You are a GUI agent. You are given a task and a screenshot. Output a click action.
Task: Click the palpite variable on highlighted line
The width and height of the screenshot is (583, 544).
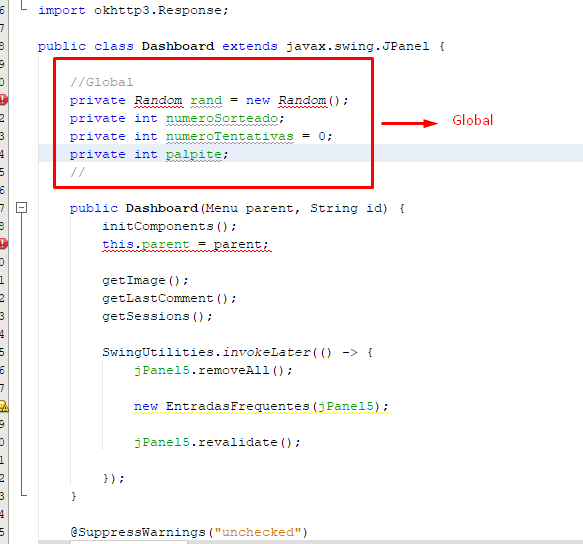(x=194, y=155)
